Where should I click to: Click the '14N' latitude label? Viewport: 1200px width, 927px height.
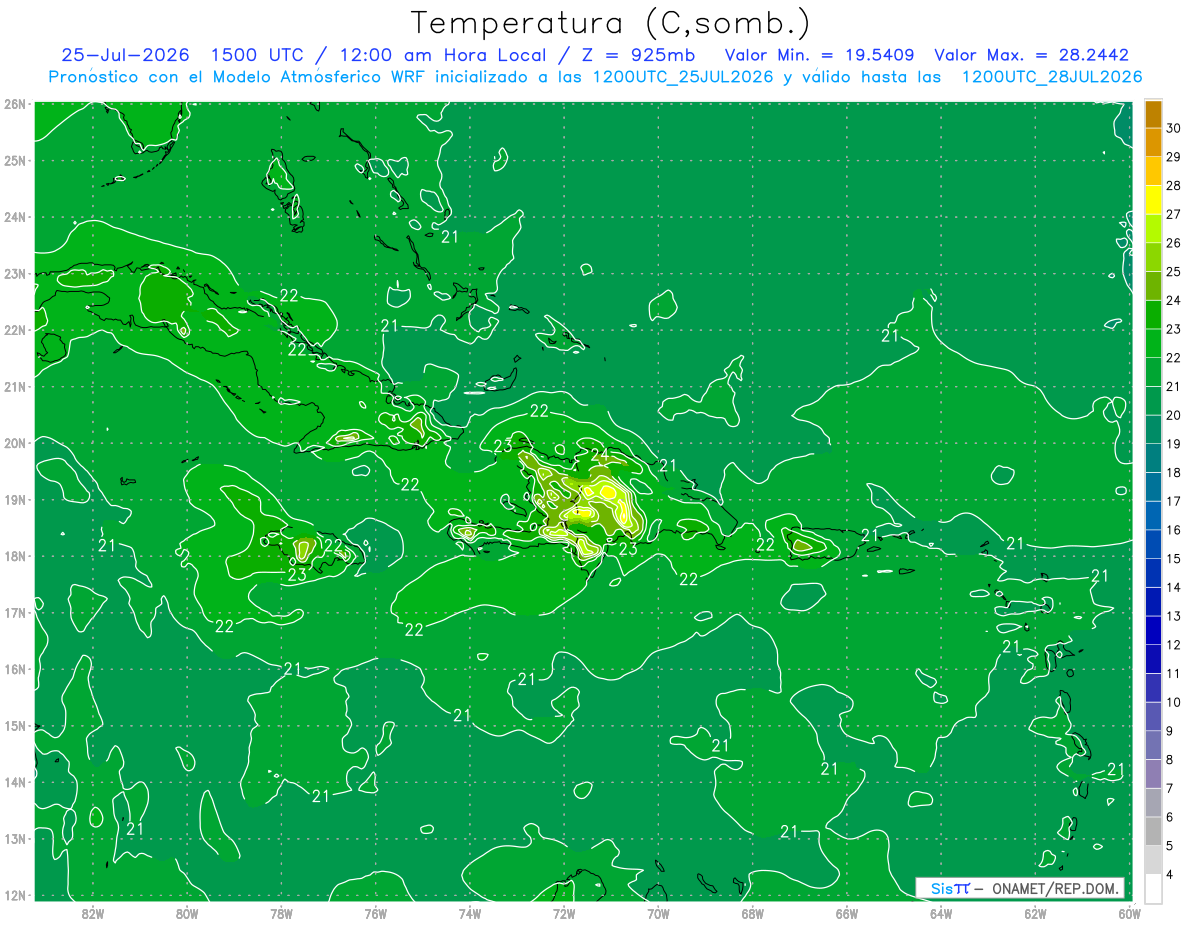pos(15,782)
